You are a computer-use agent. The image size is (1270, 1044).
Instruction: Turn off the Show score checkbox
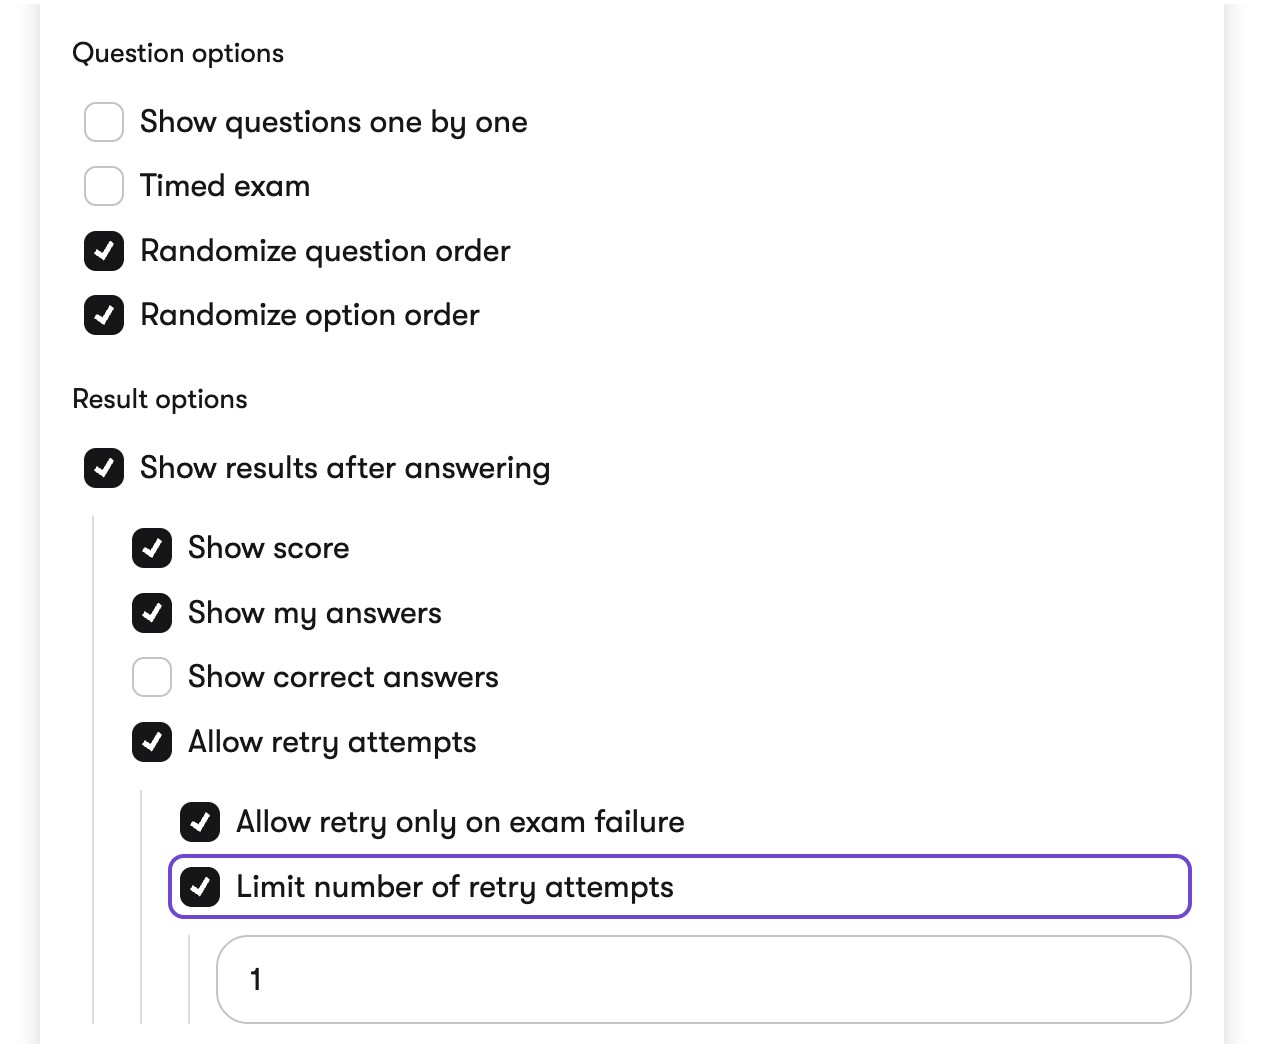tap(152, 548)
